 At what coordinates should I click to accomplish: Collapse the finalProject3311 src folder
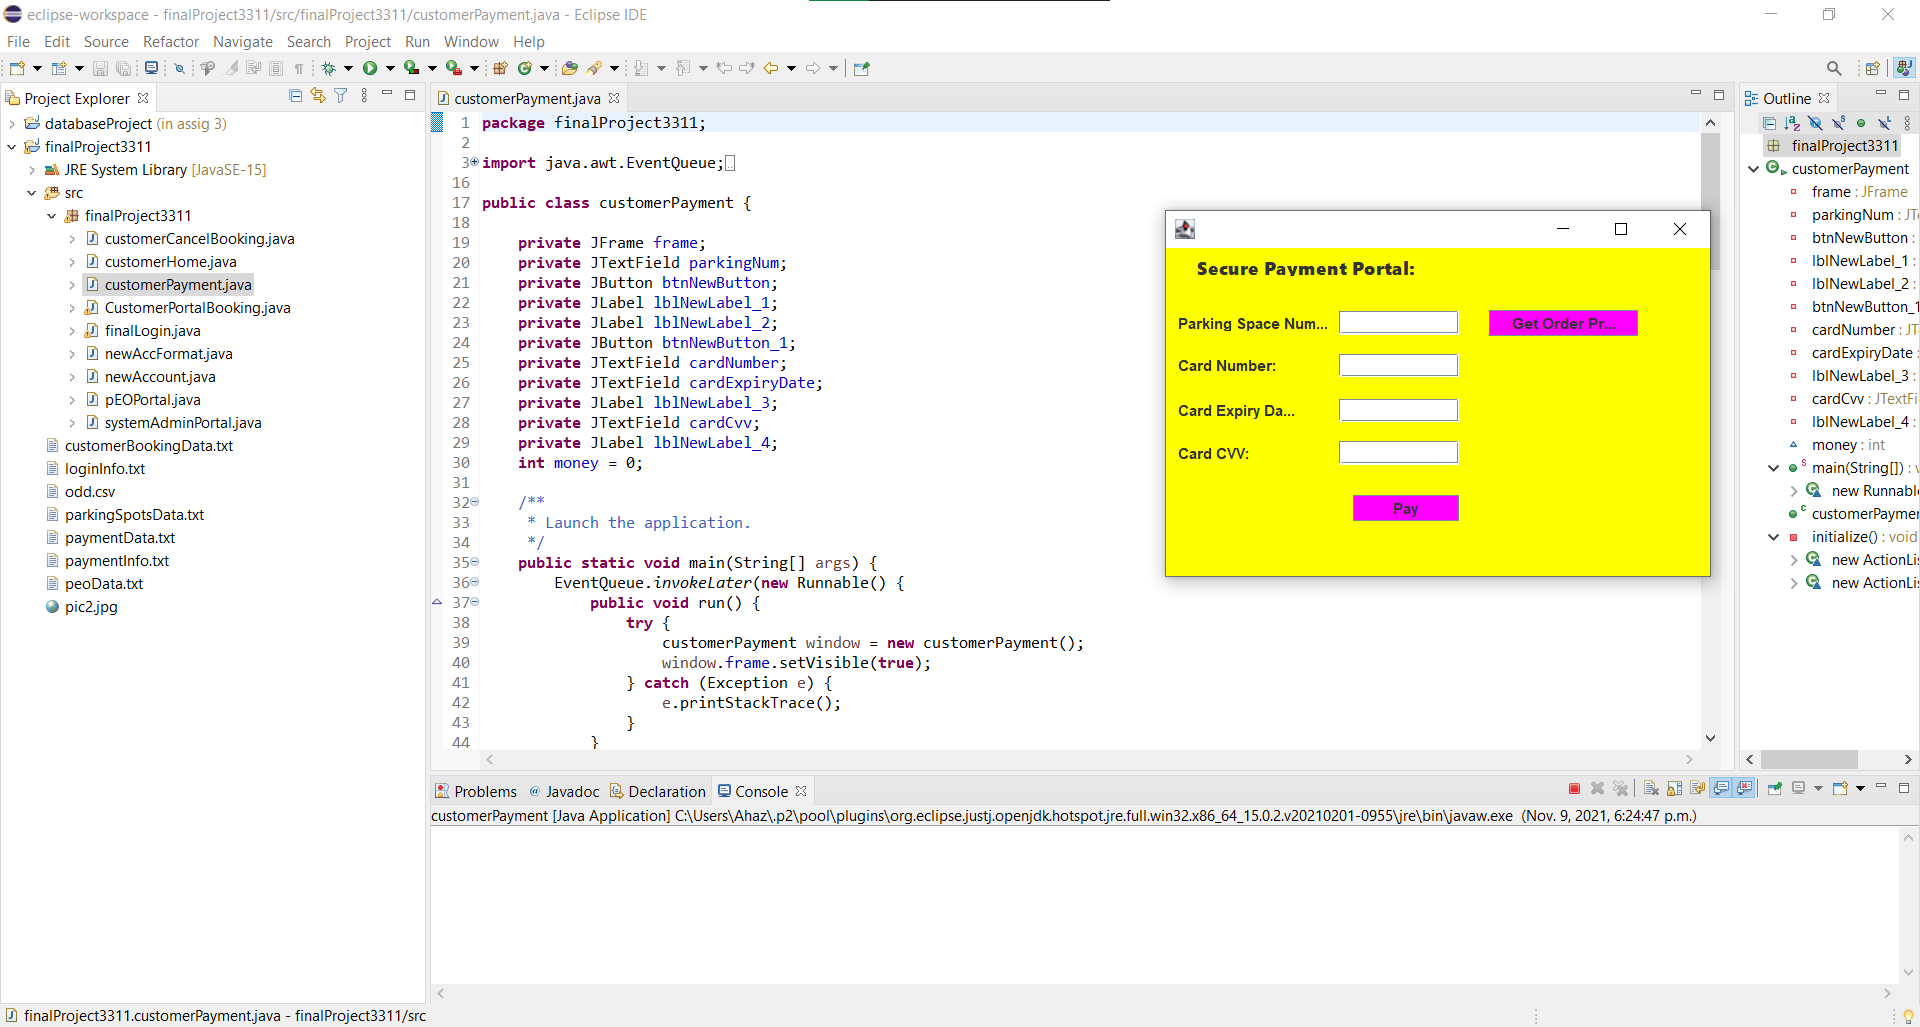pos(31,192)
